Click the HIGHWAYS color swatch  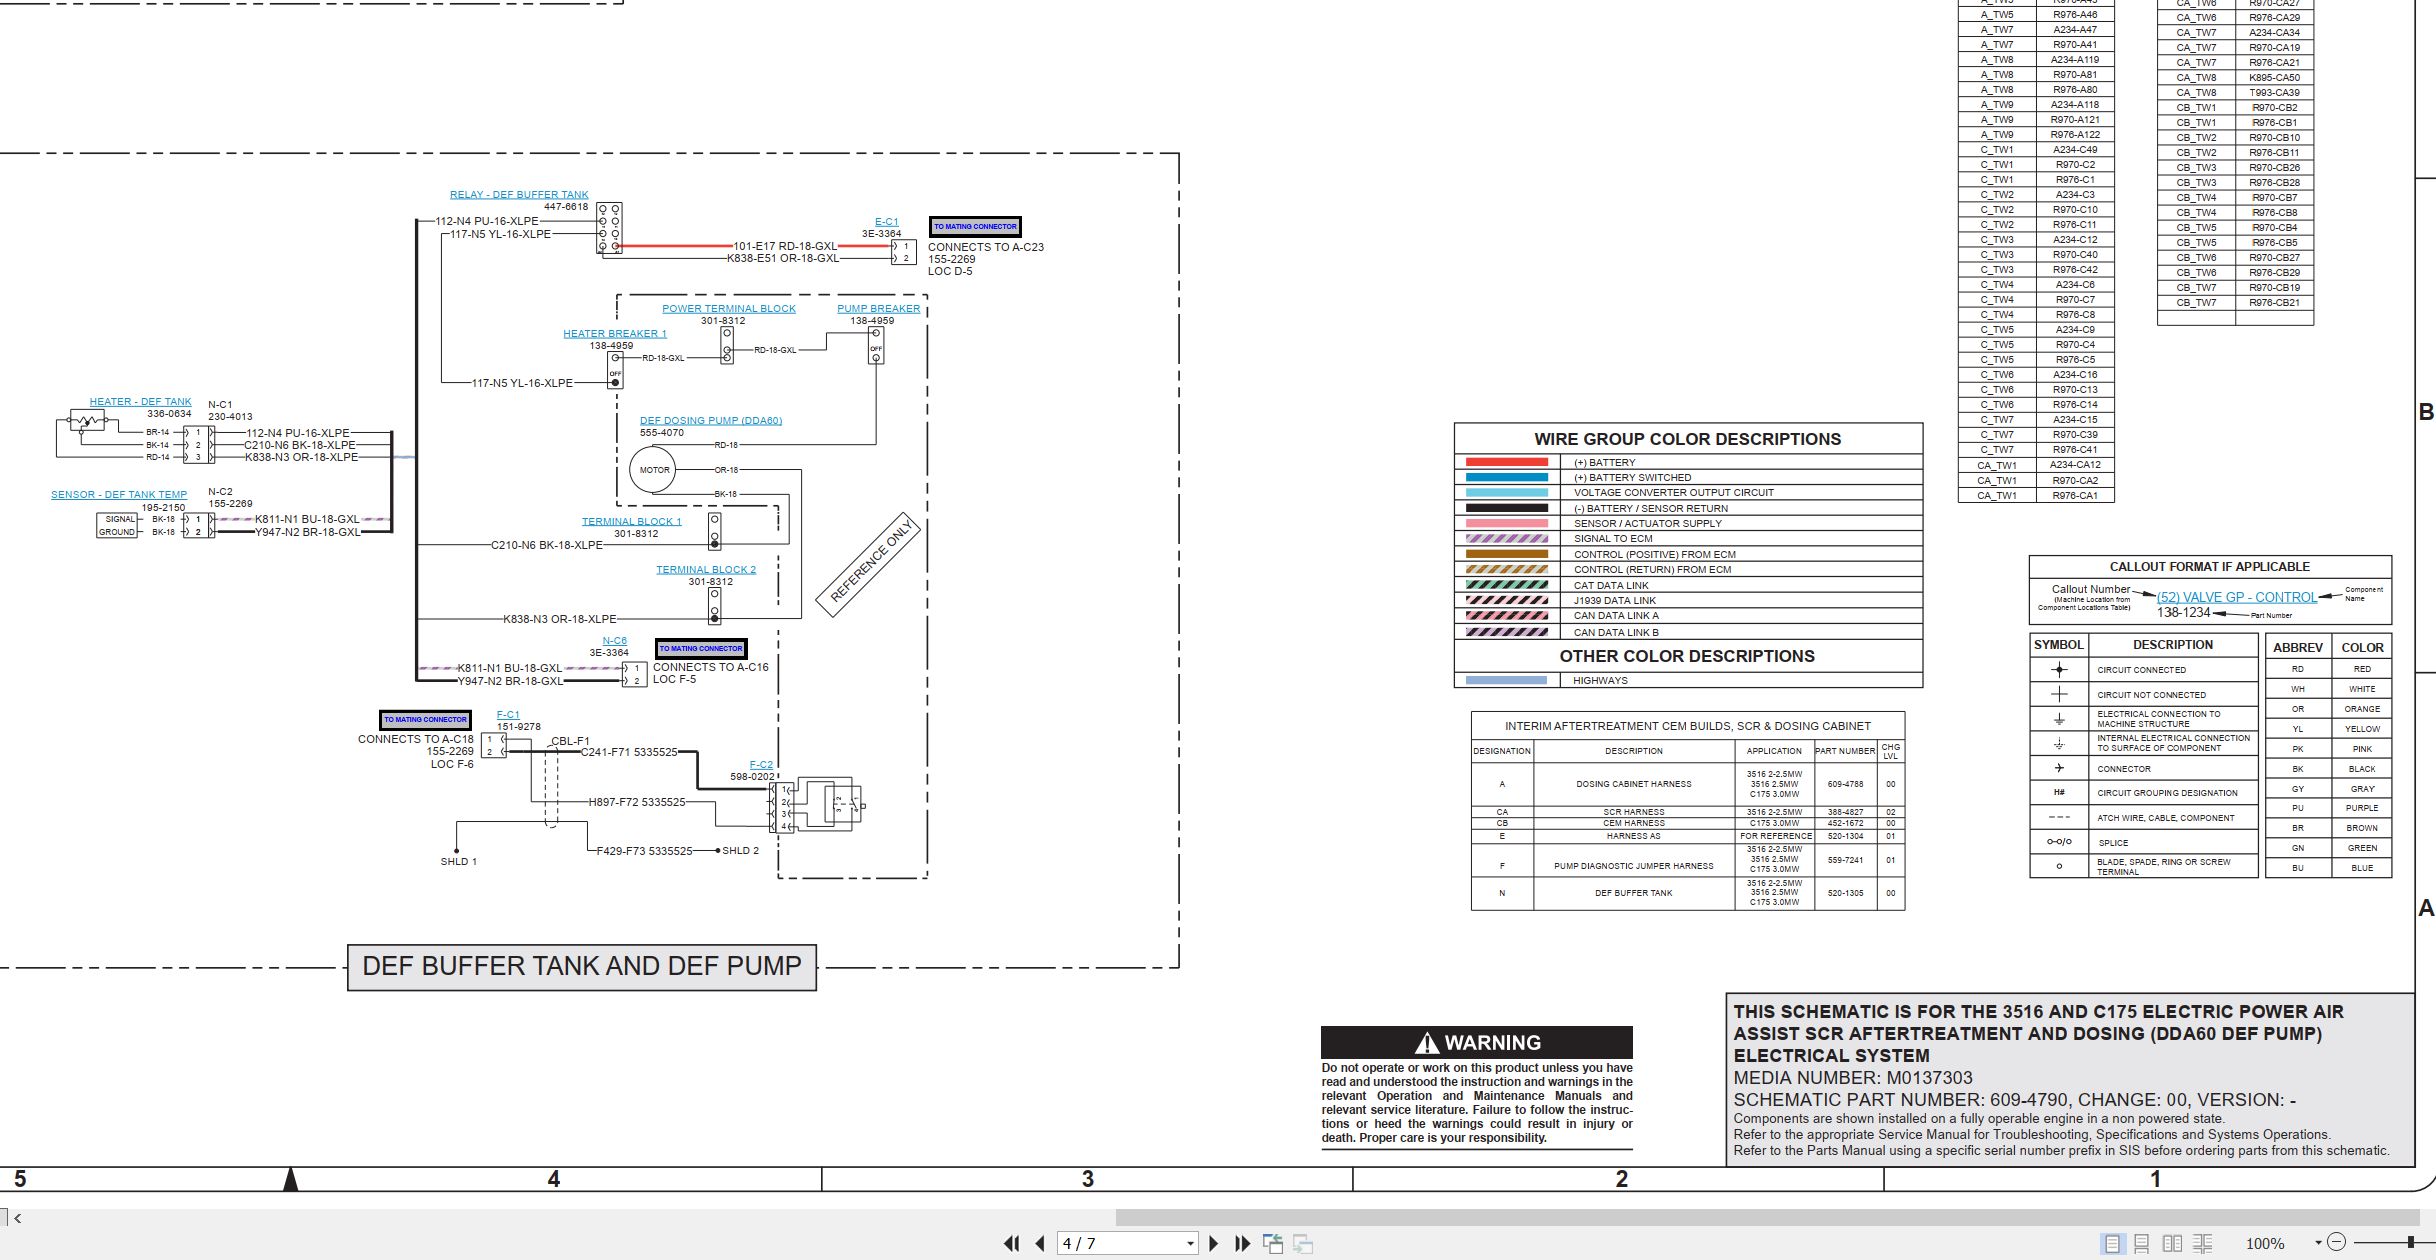(1506, 681)
